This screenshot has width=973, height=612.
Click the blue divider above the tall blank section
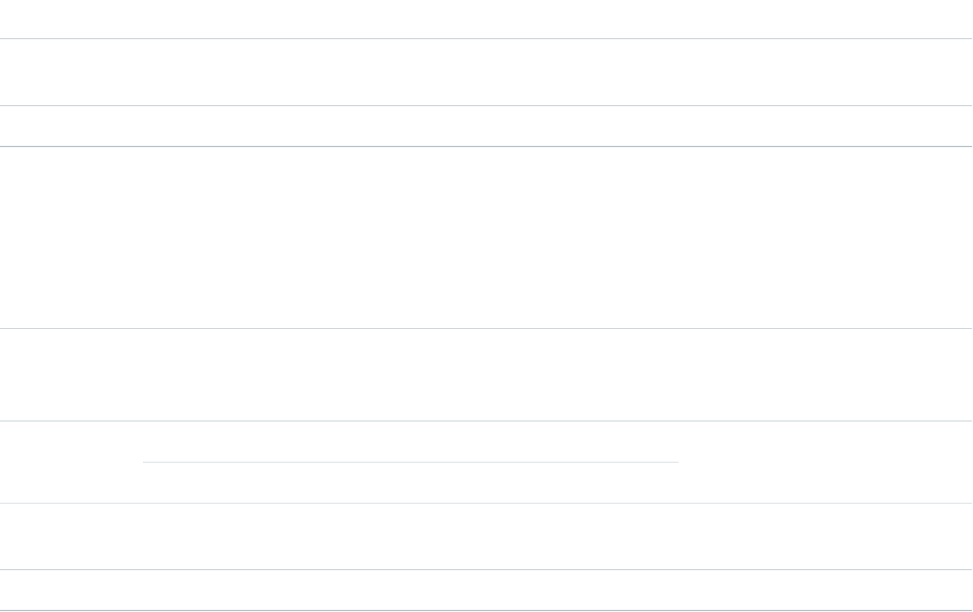coord(486,147)
